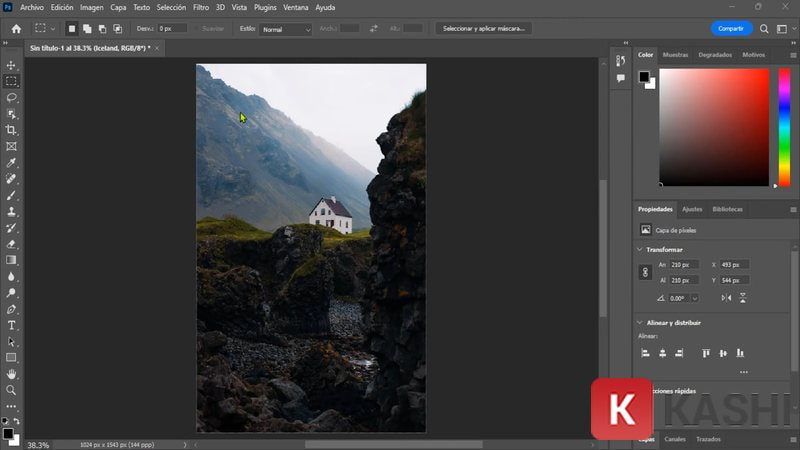Open the Ventana menu
This screenshot has width=800, height=450.
[296, 8]
